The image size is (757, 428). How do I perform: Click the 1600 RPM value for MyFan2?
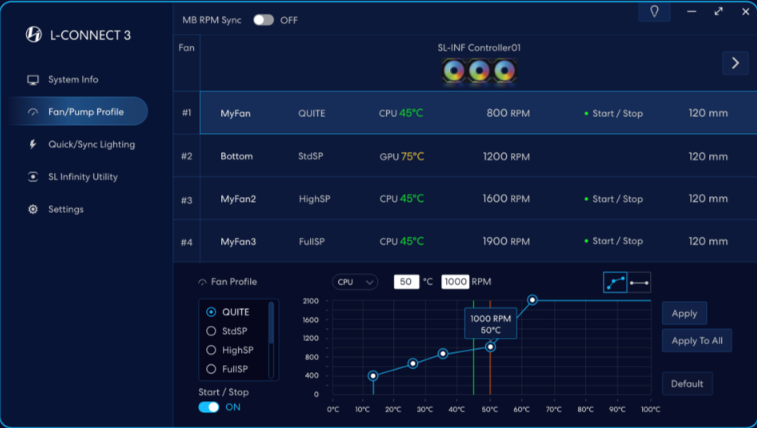click(x=506, y=199)
